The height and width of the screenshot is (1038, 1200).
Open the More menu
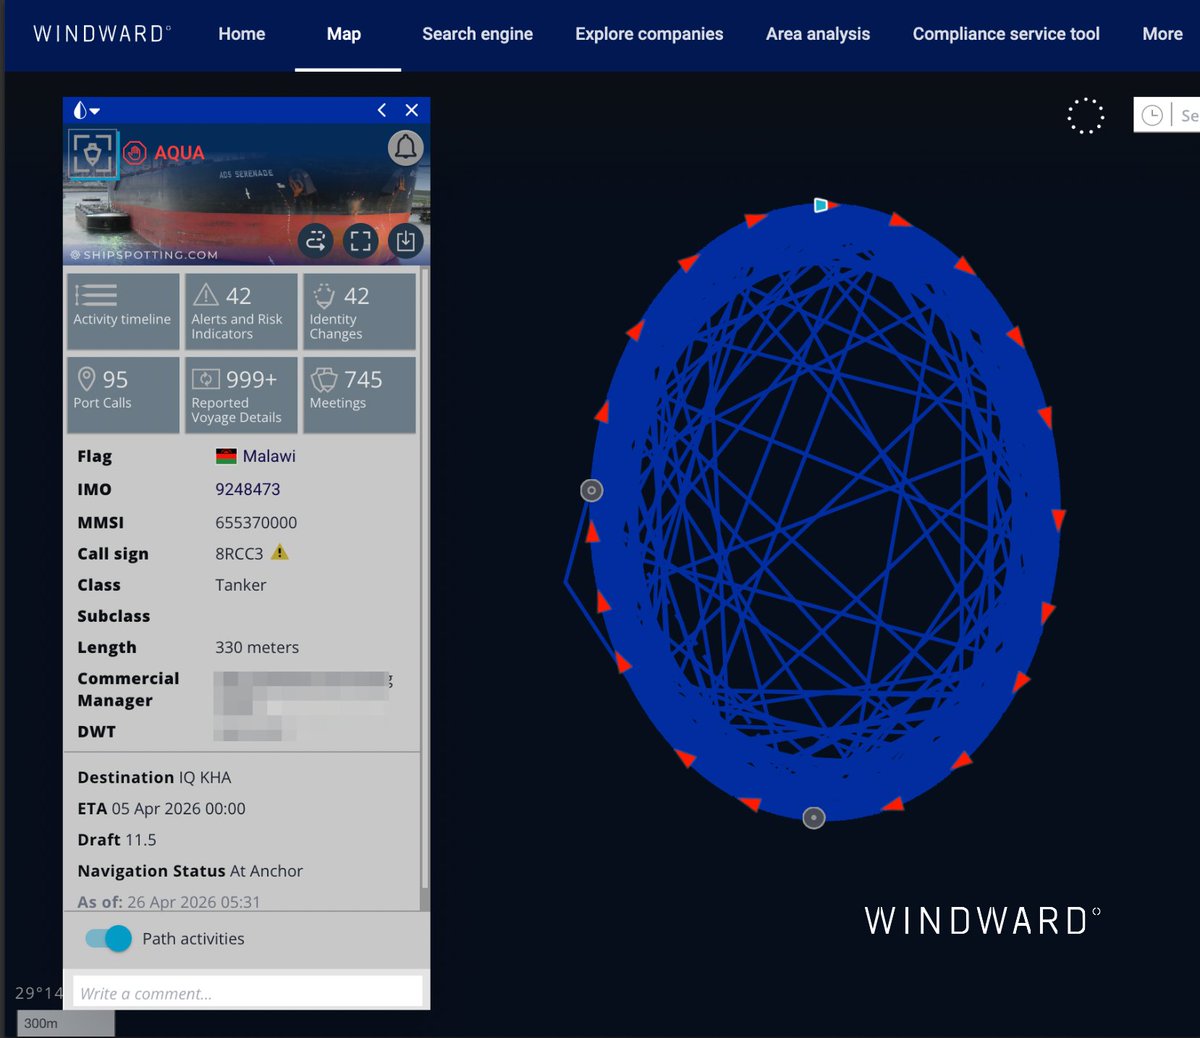pos(1162,34)
